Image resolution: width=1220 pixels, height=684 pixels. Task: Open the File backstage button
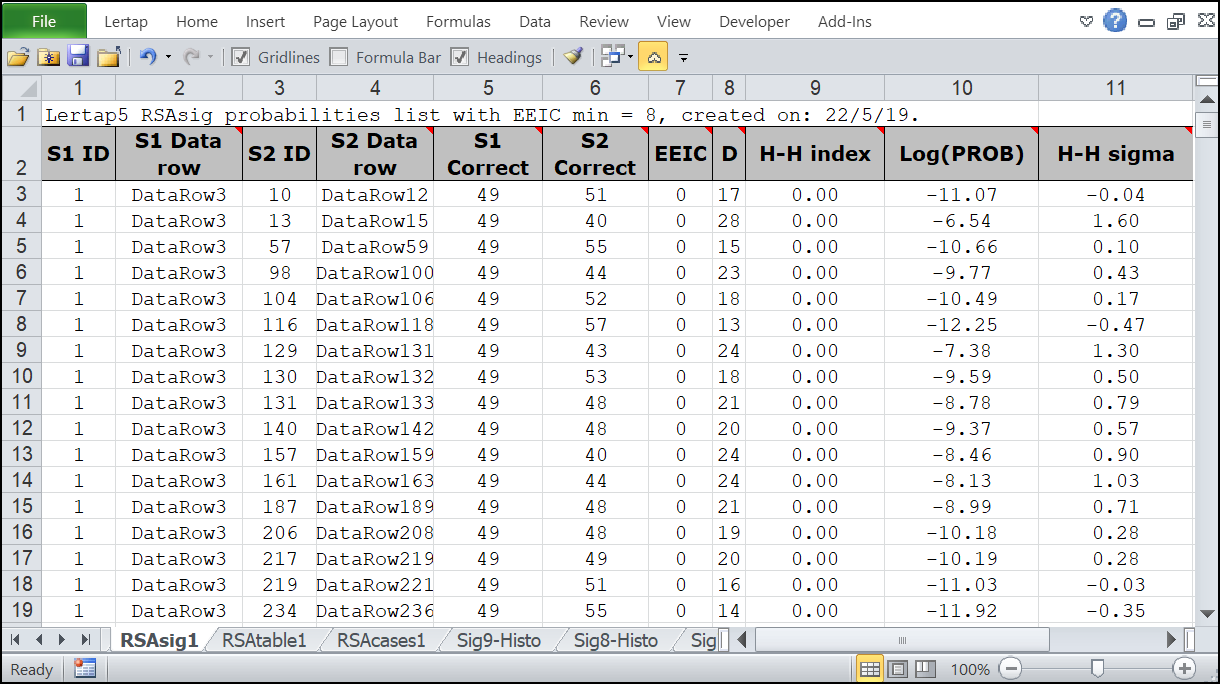pyautogui.click(x=44, y=21)
